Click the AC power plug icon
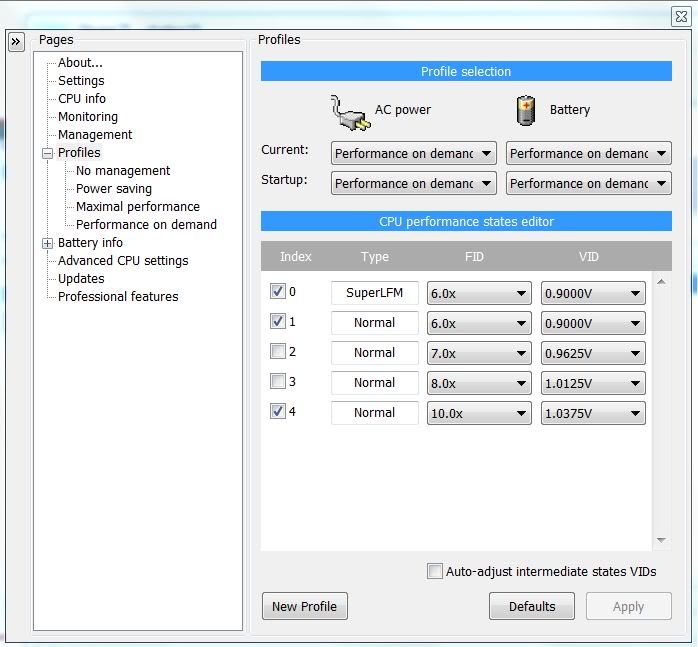This screenshot has width=698, height=647. 350,113
